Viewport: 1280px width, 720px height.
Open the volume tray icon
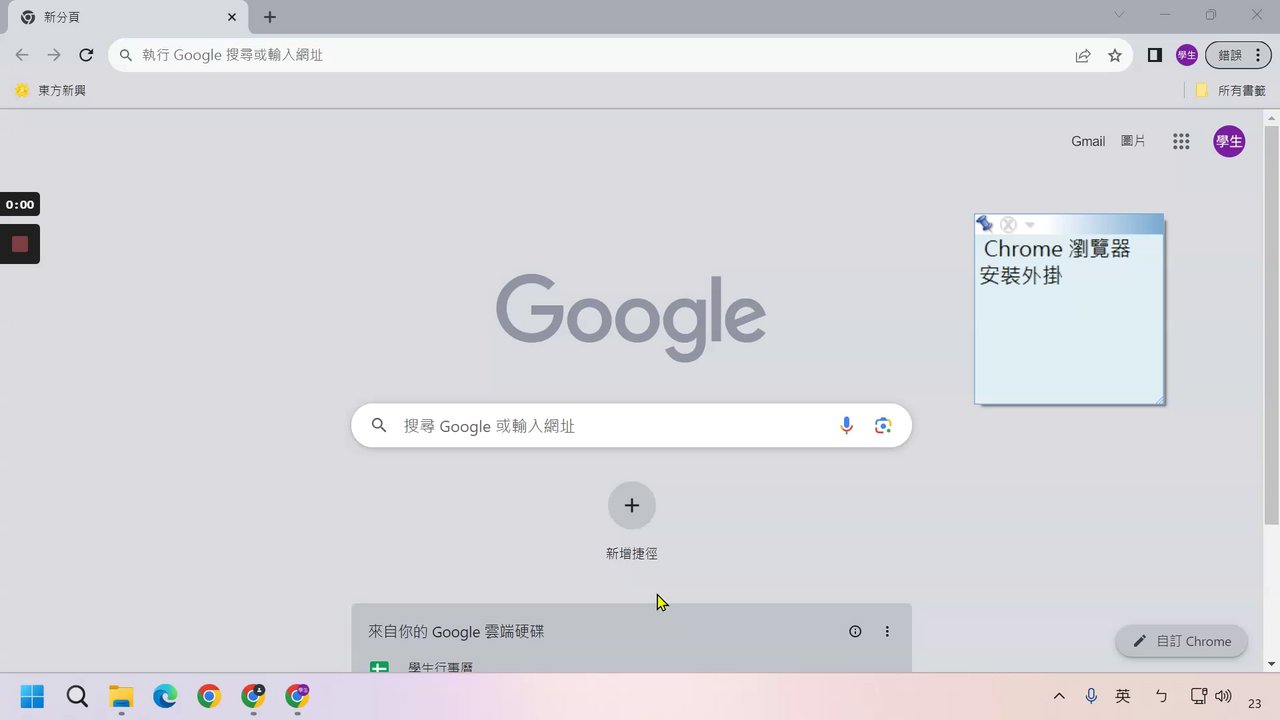(x=1223, y=696)
